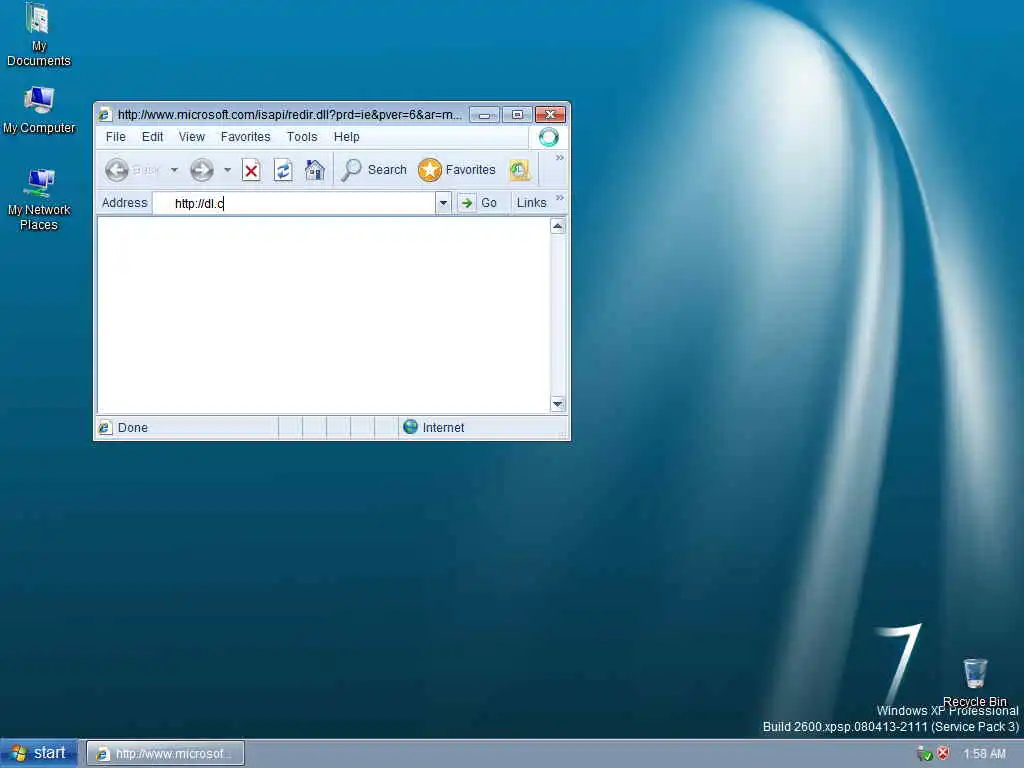The height and width of the screenshot is (768, 1024).
Task: Click the Links toolbar label
Action: [531, 203]
